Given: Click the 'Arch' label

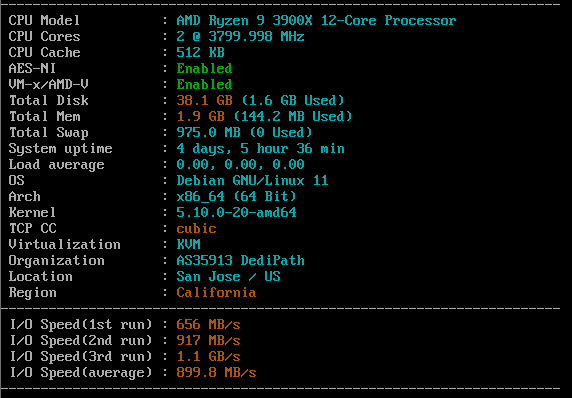Looking at the screenshot, I should 24,197.
